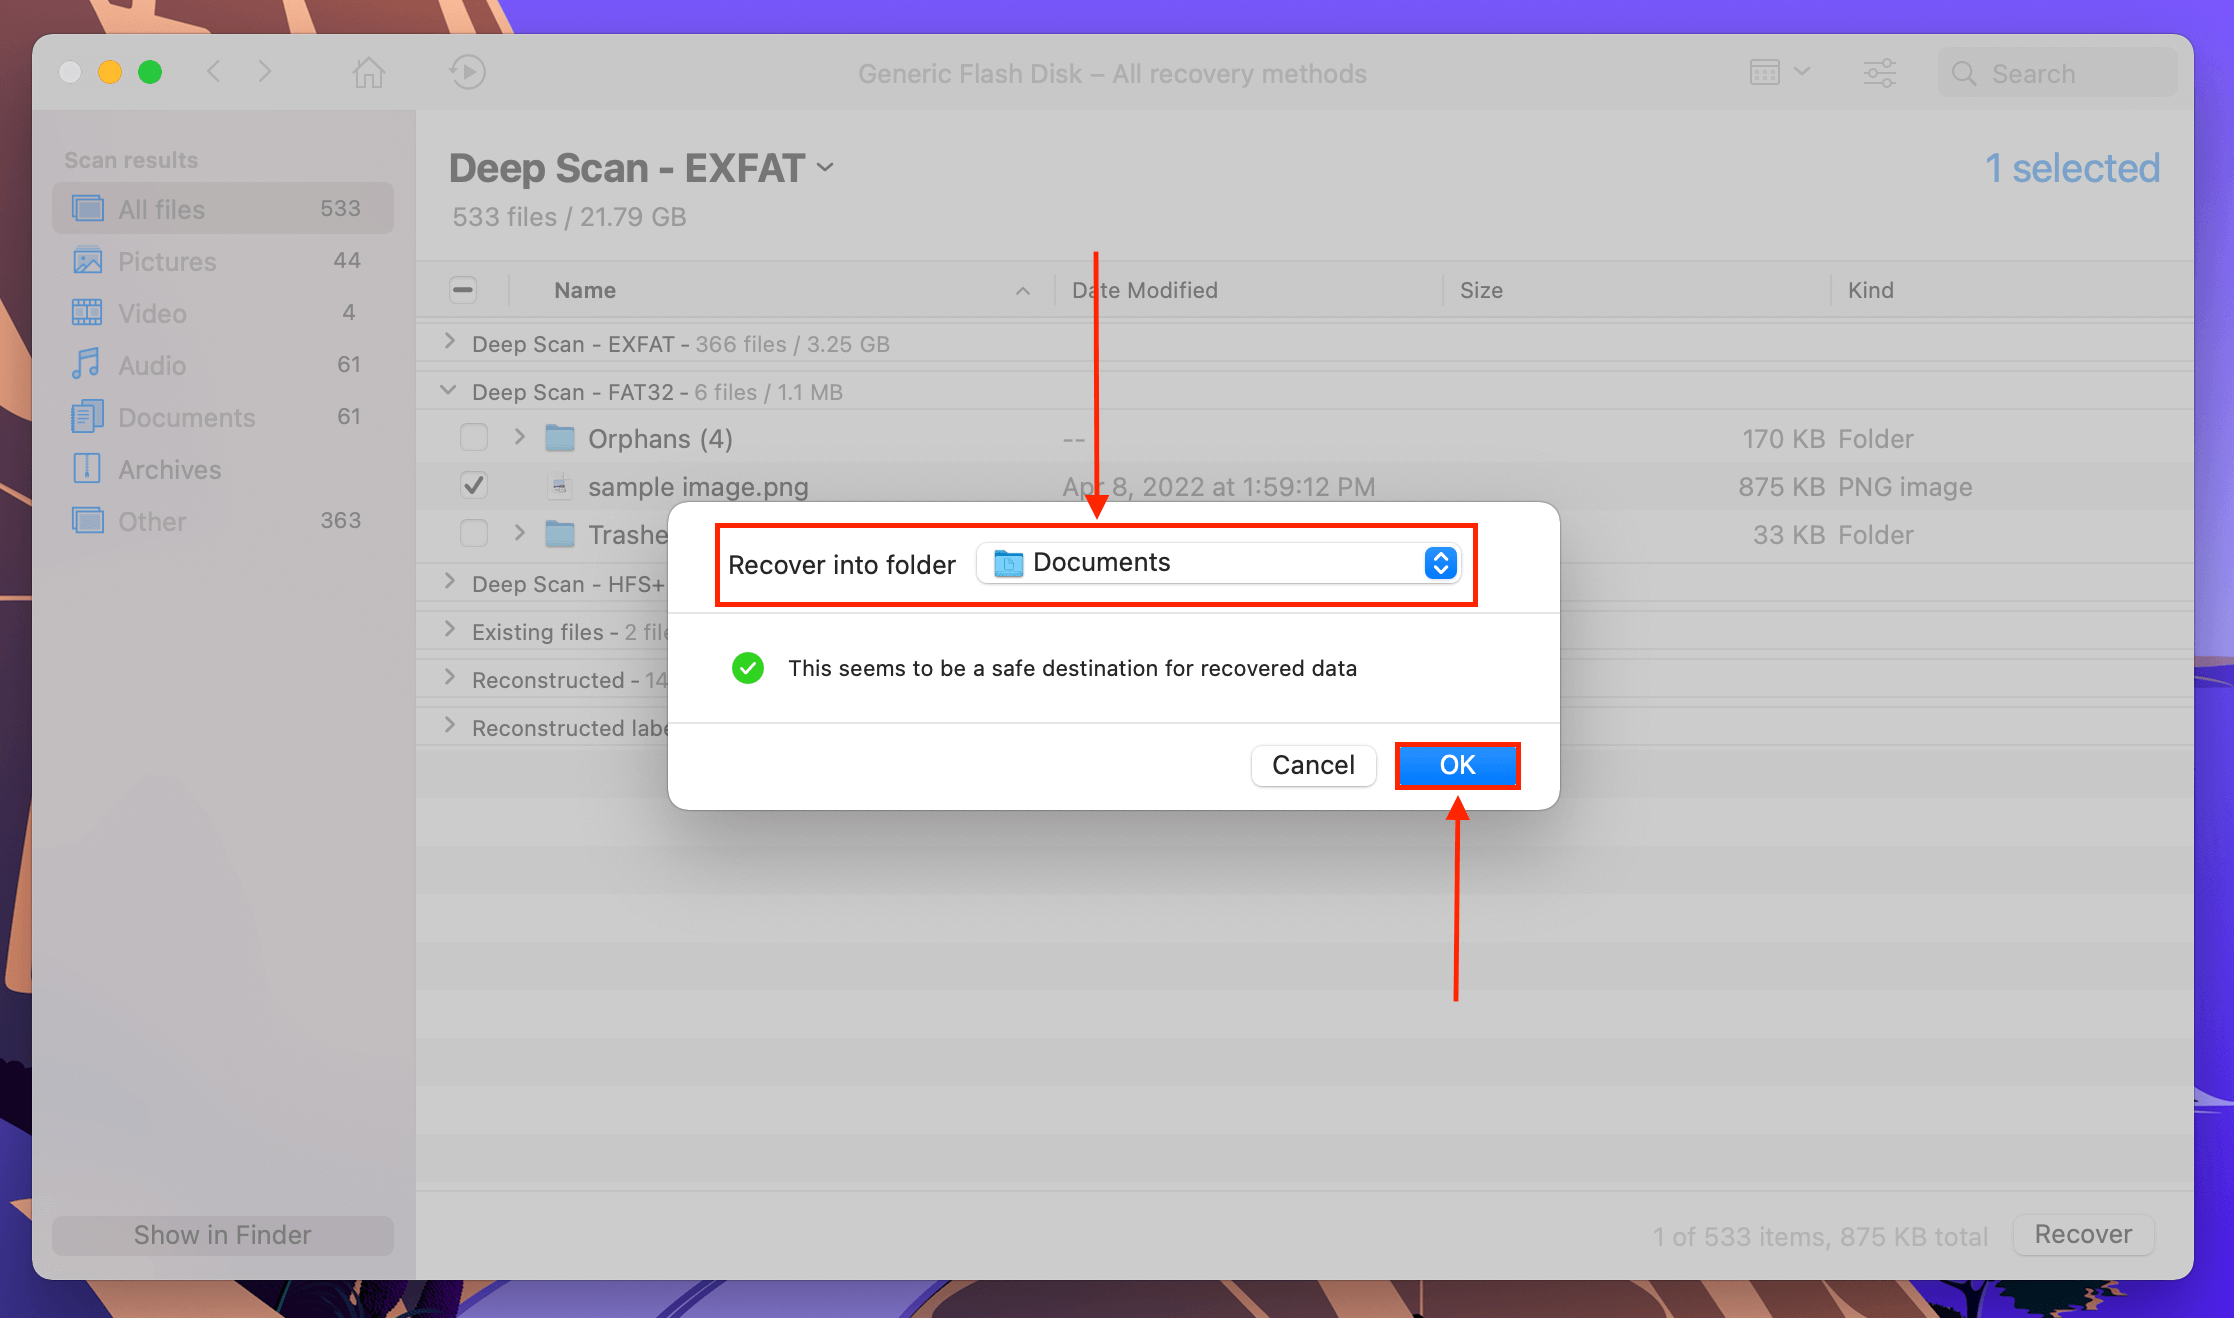Click into the Search field

point(2057,73)
